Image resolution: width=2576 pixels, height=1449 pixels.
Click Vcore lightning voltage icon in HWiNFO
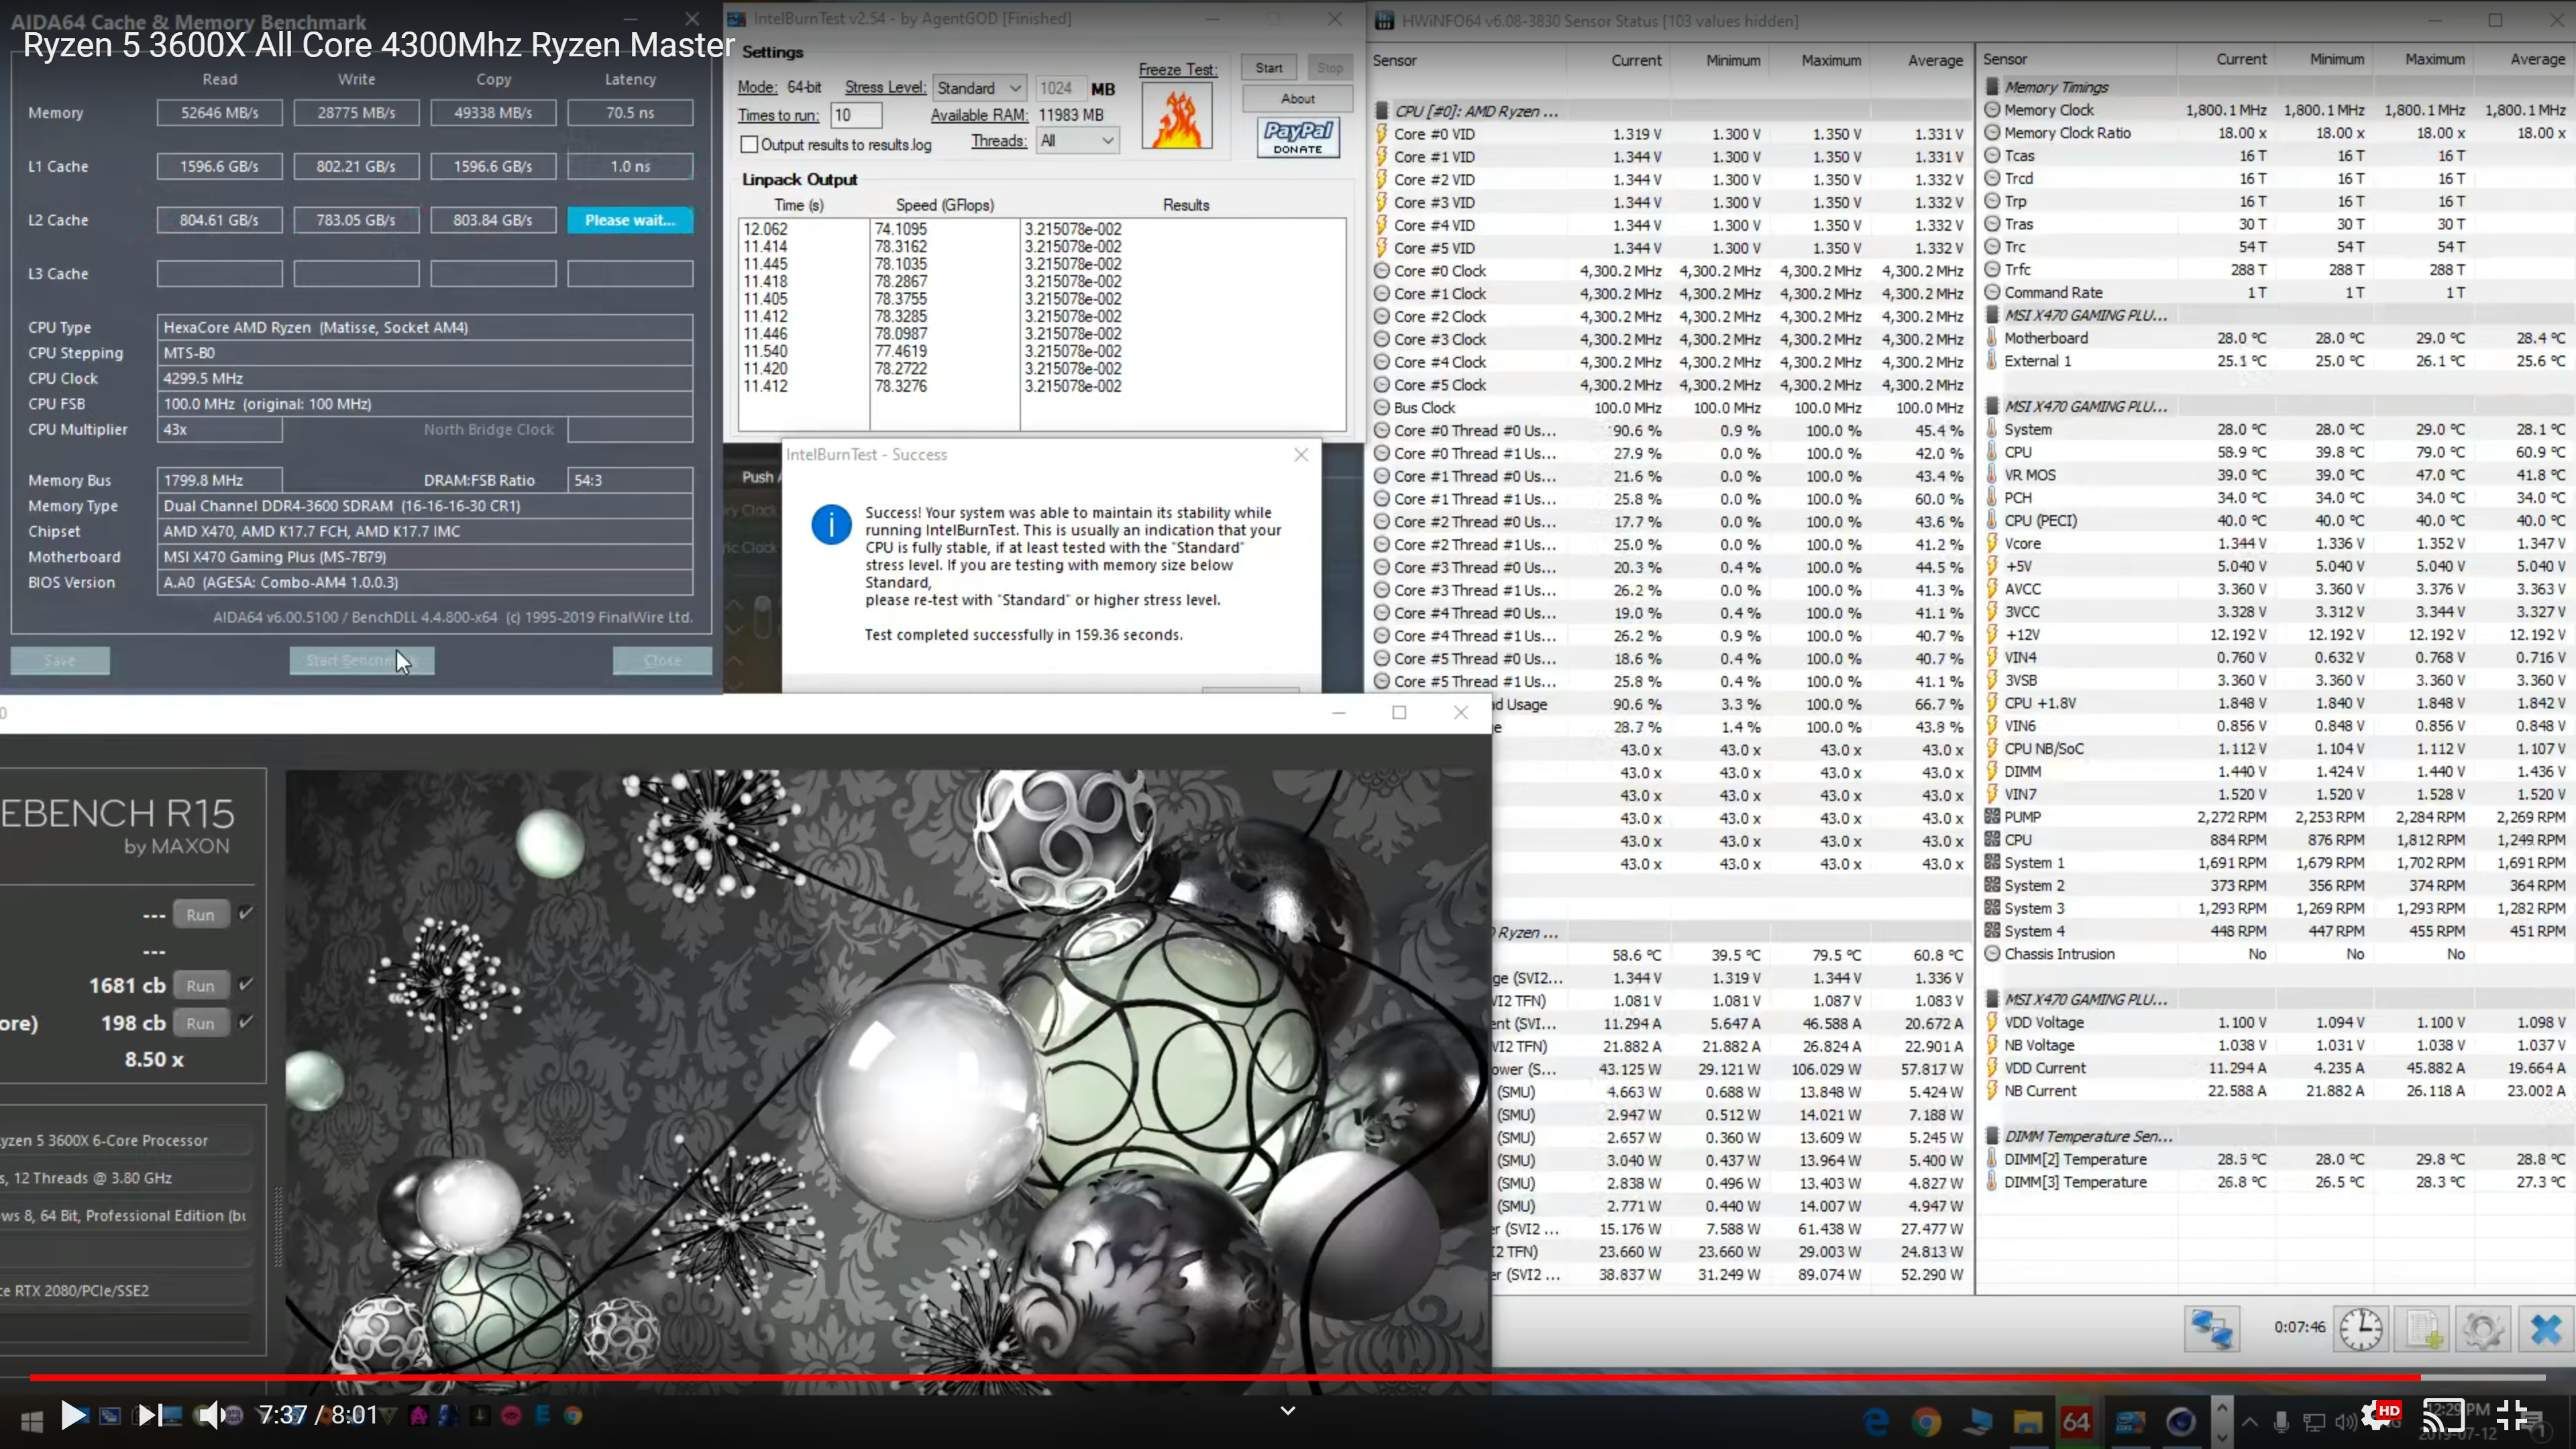(1992, 543)
